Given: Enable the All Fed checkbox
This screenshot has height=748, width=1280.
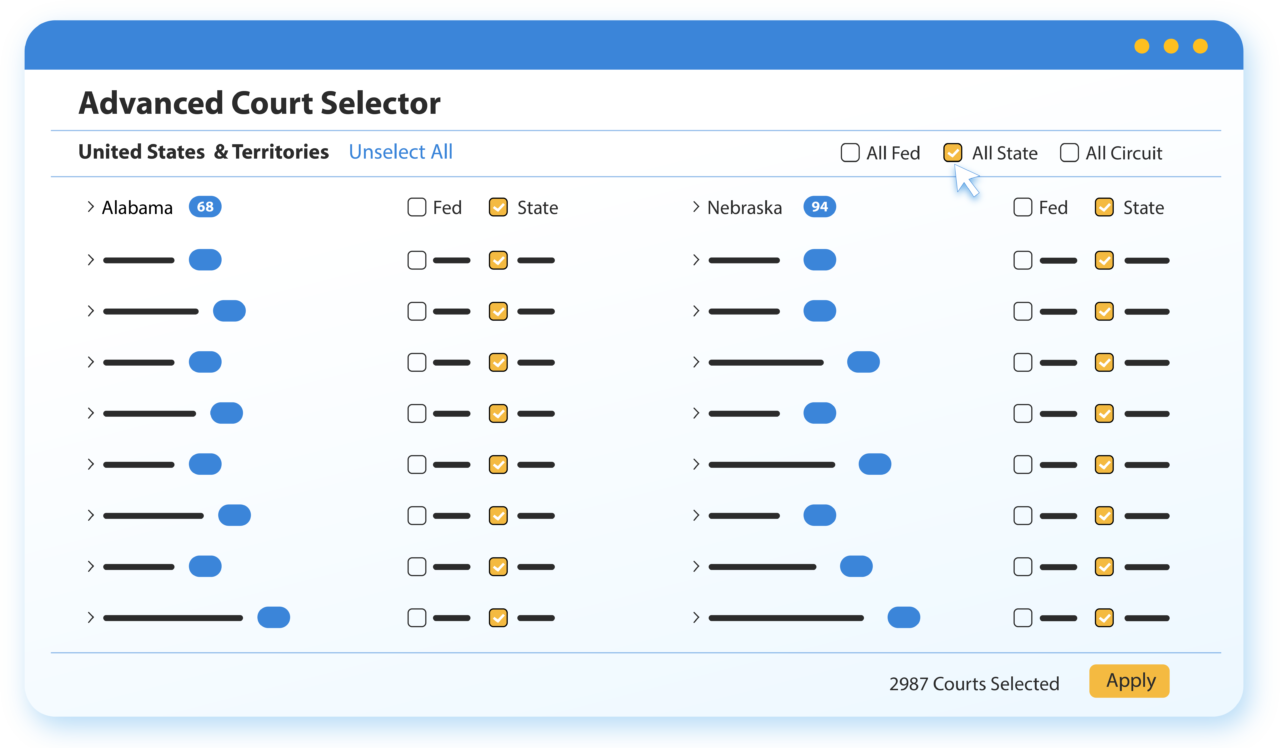Looking at the screenshot, I should point(850,153).
